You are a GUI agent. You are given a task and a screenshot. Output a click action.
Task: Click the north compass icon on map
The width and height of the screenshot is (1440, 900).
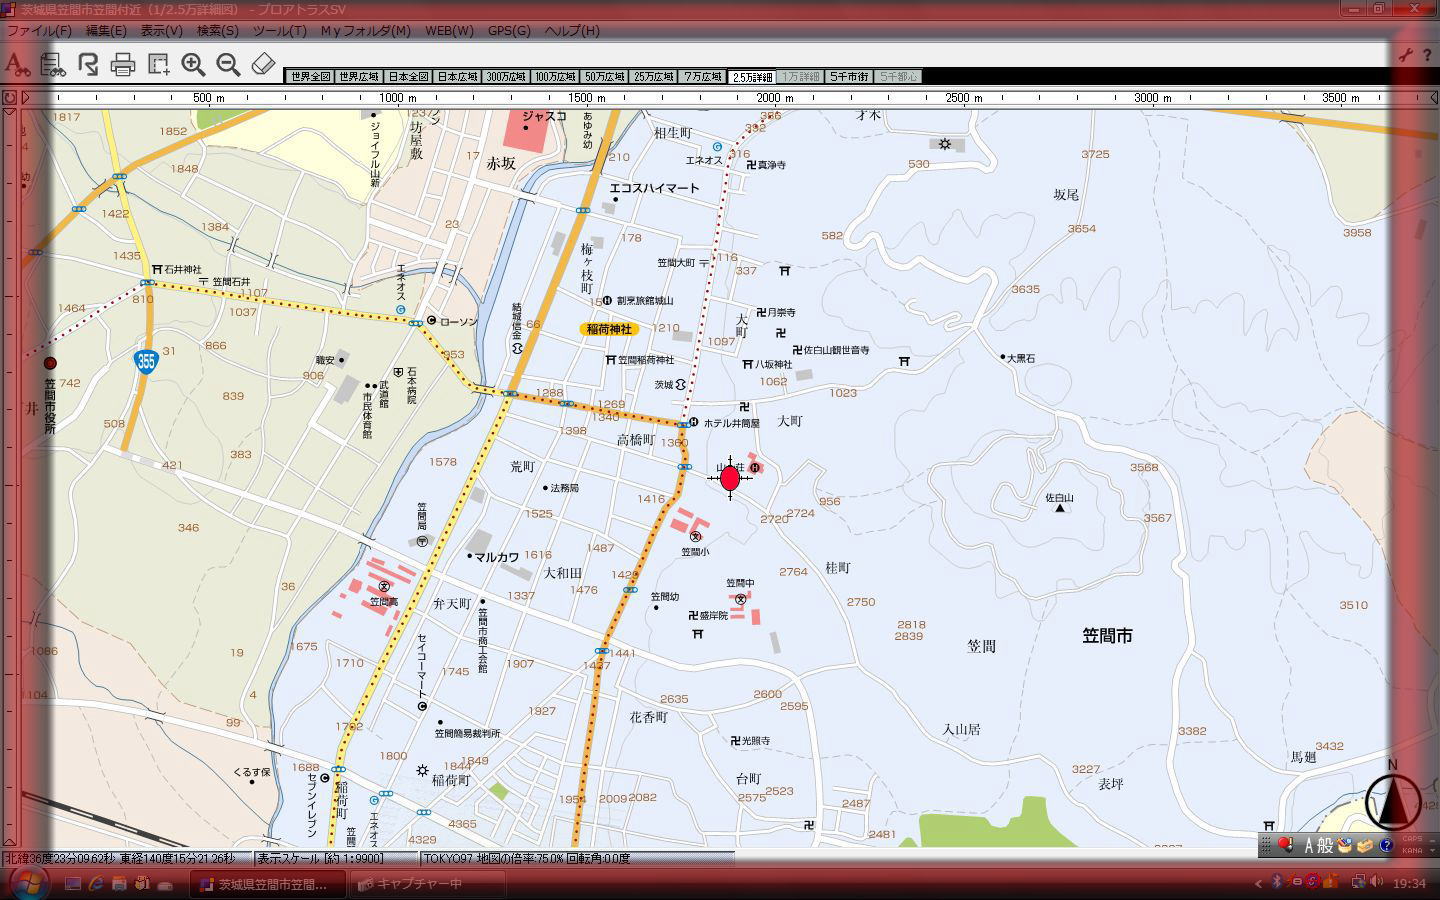[x=1392, y=800]
